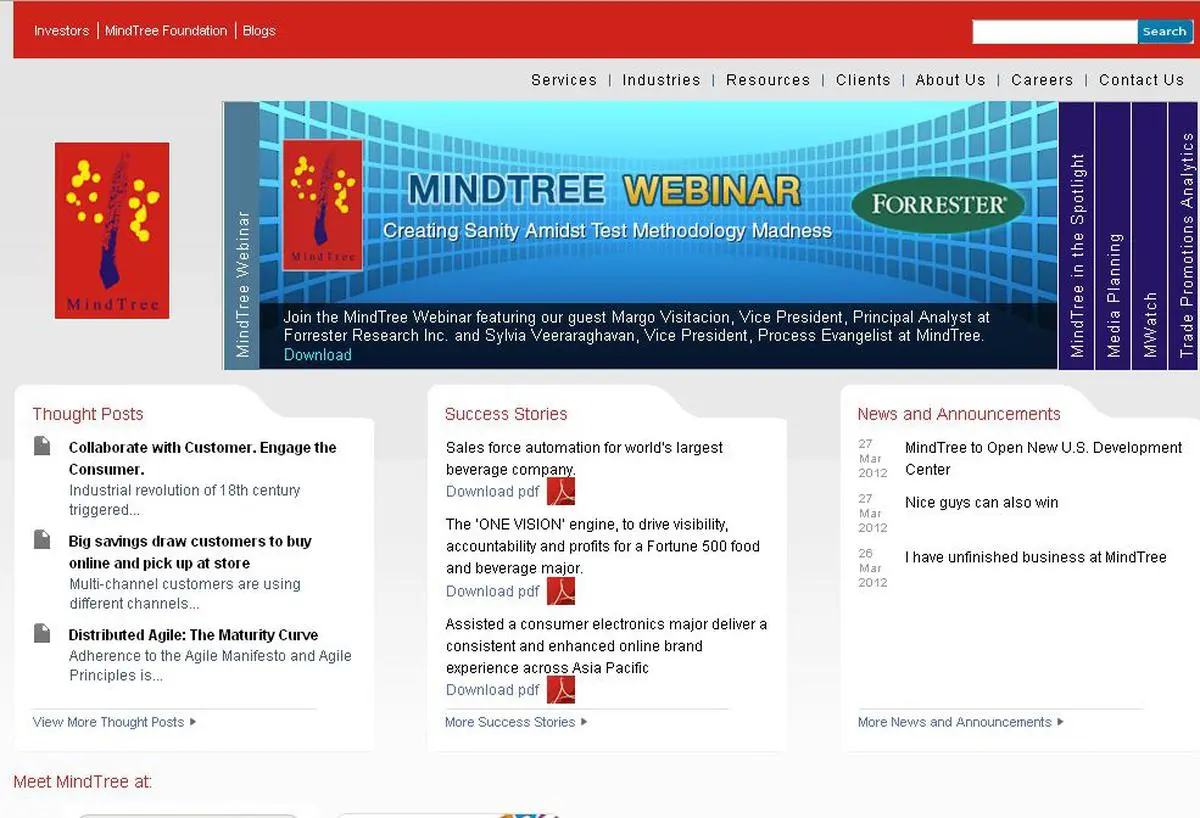The height and width of the screenshot is (818, 1200).
Task: Click the Thought Posts section heading
Action: 88,414
